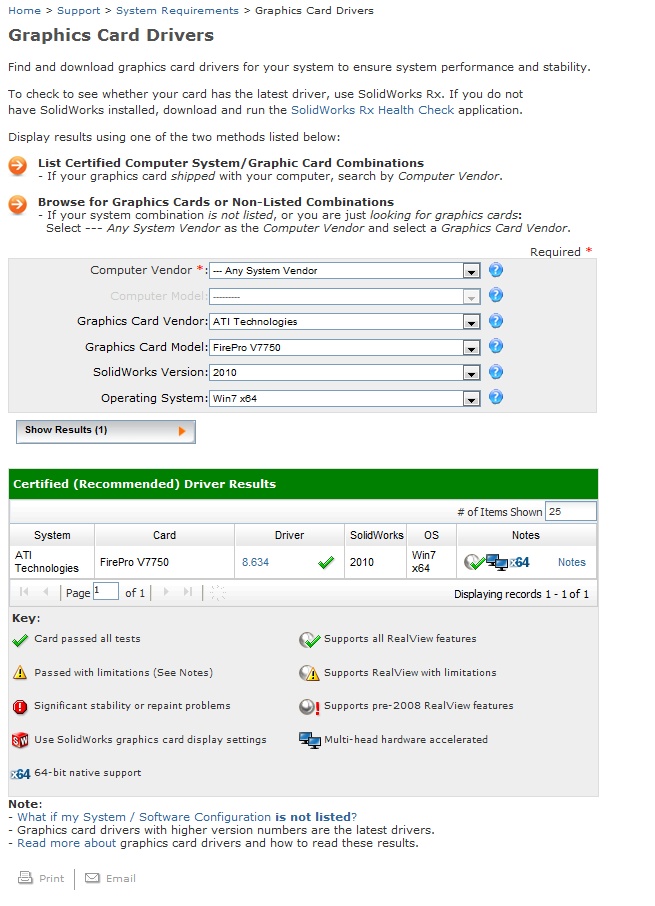
Task: Click orange arrow for List Certified Combinations
Action: (18, 166)
